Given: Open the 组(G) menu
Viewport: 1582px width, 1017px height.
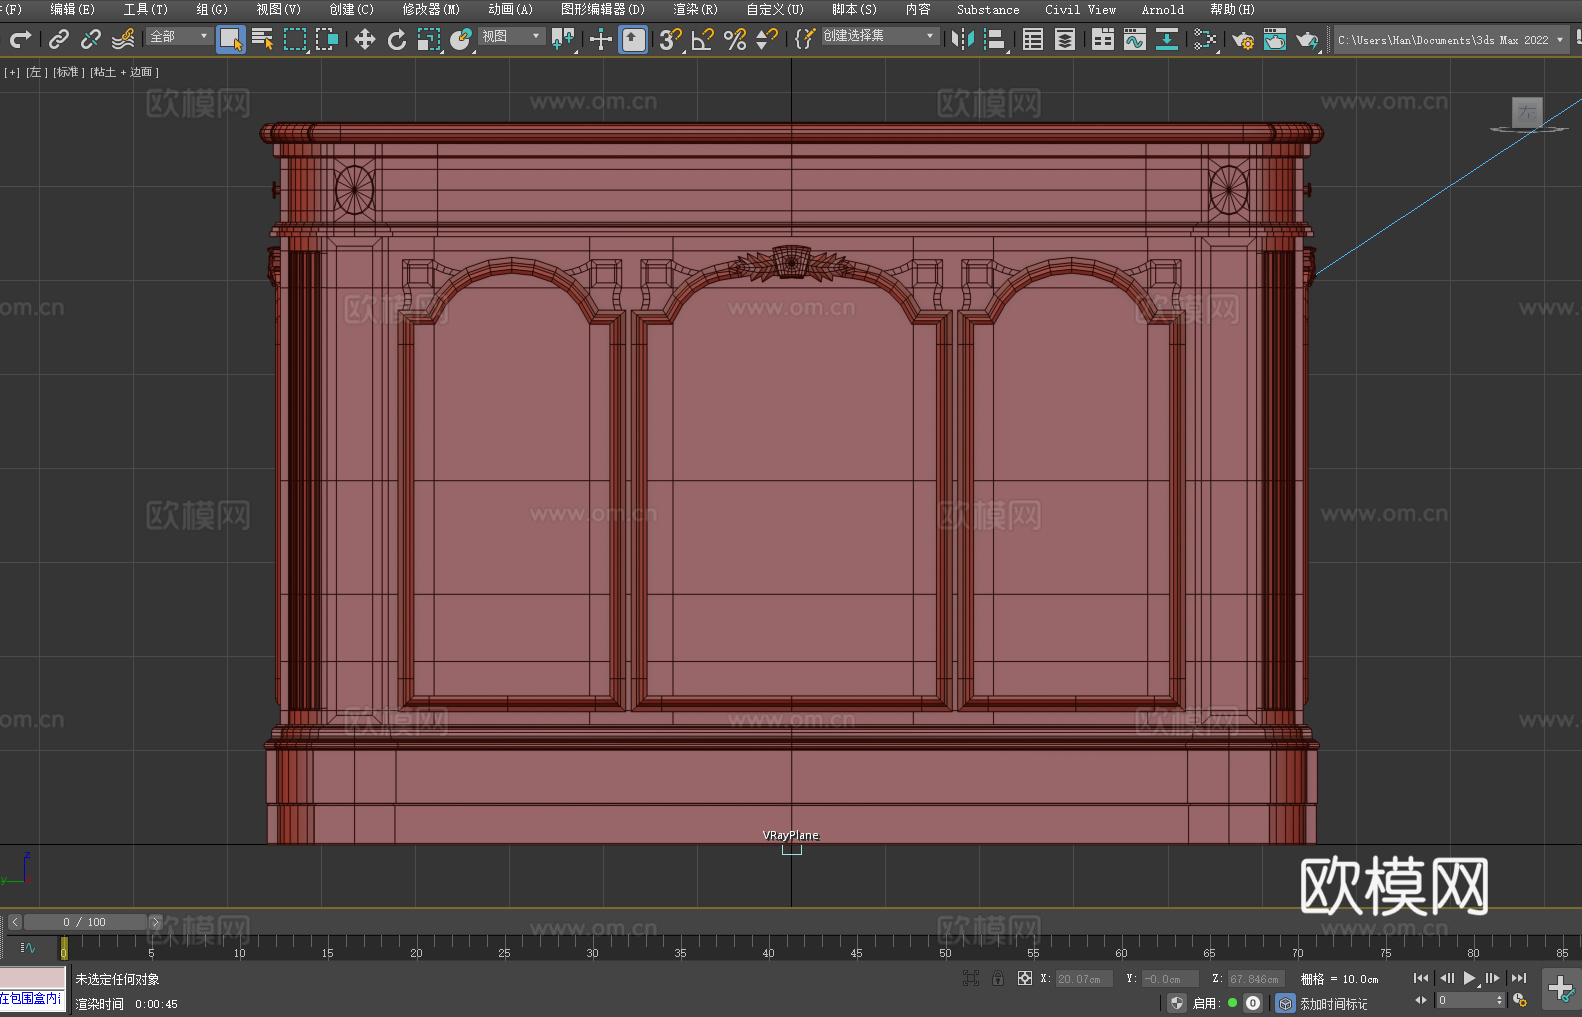Looking at the screenshot, I should pos(212,9).
